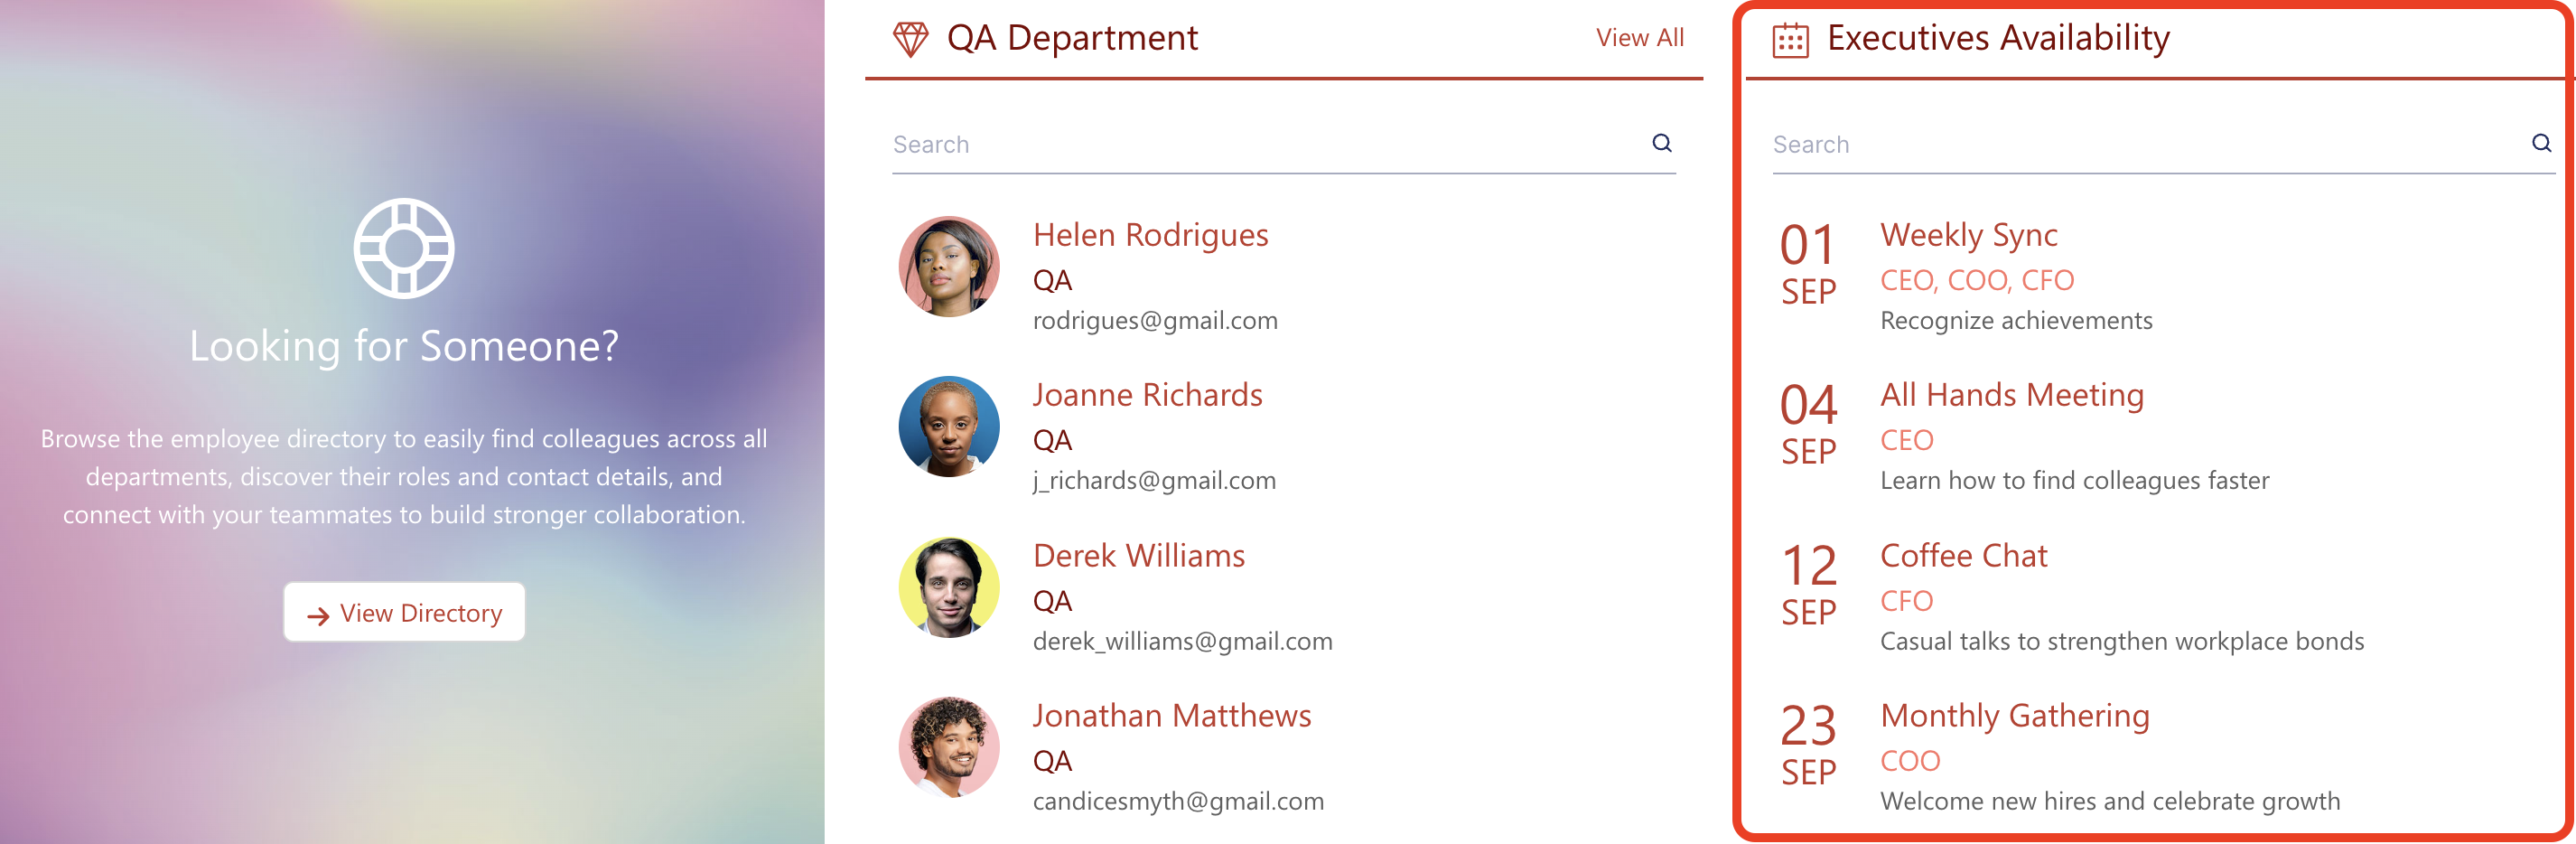Click the Monthly Gathering event

tap(2015, 716)
